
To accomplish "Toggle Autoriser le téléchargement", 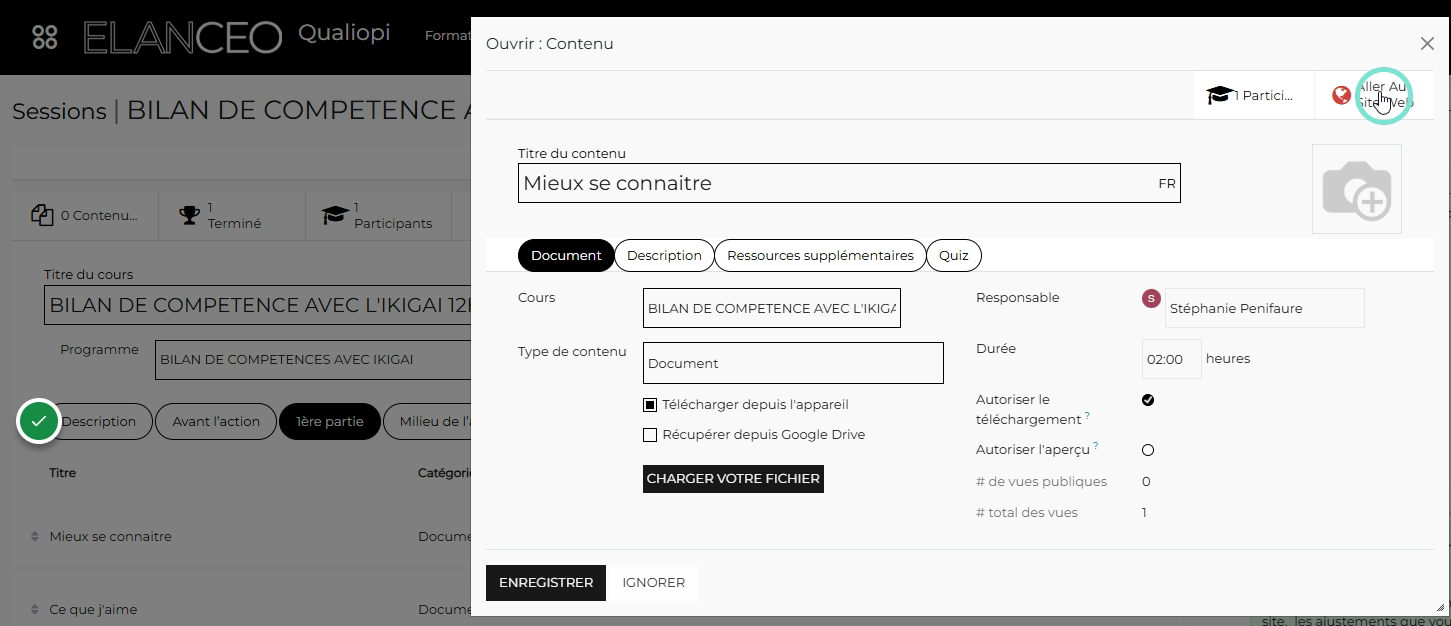I will tap(1148, 400).
